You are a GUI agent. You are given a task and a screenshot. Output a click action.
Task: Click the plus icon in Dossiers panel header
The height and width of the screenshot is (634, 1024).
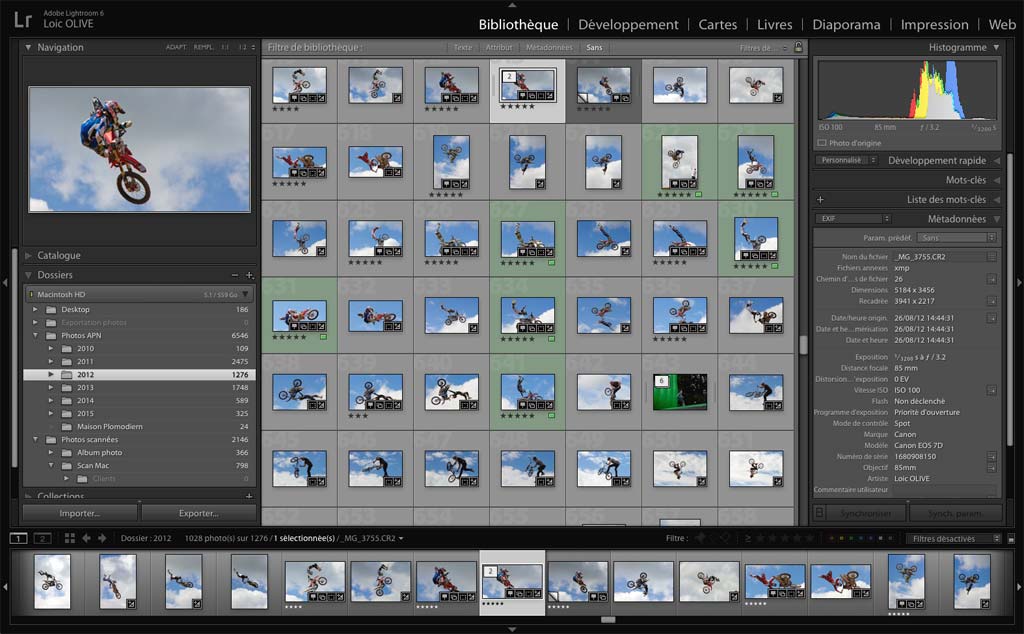(249, 275)
